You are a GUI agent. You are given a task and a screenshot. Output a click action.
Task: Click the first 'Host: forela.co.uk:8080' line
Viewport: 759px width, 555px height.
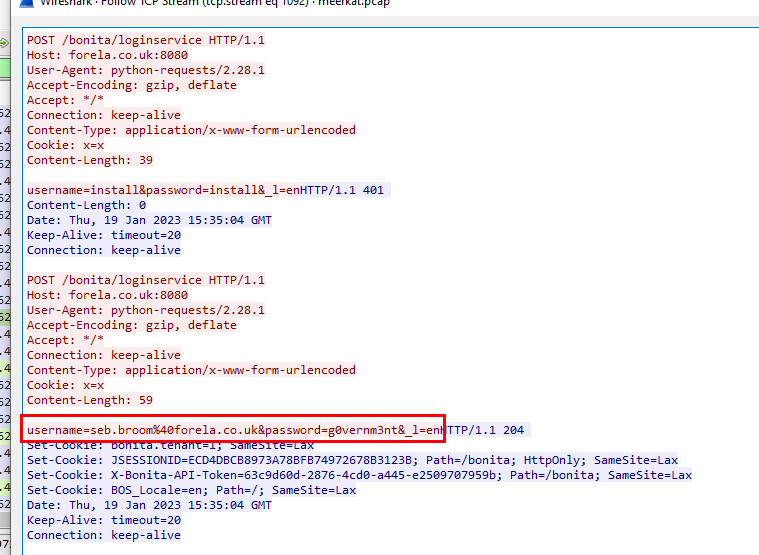[107, 55]
